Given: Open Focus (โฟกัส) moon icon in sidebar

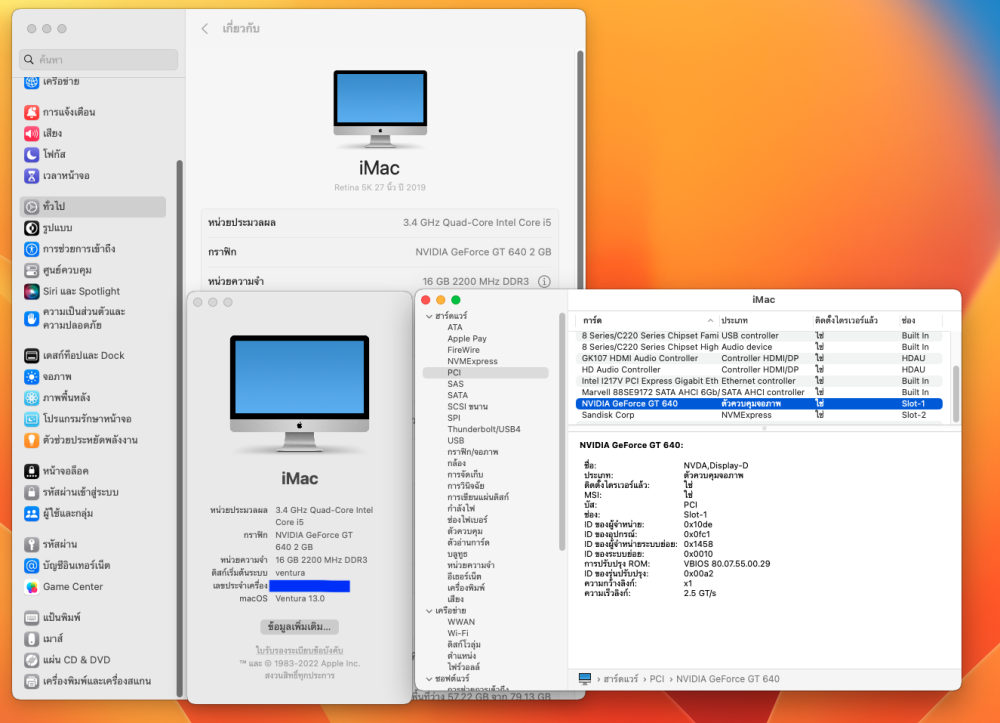Looking at the screenshot, I should coord(31,154).
